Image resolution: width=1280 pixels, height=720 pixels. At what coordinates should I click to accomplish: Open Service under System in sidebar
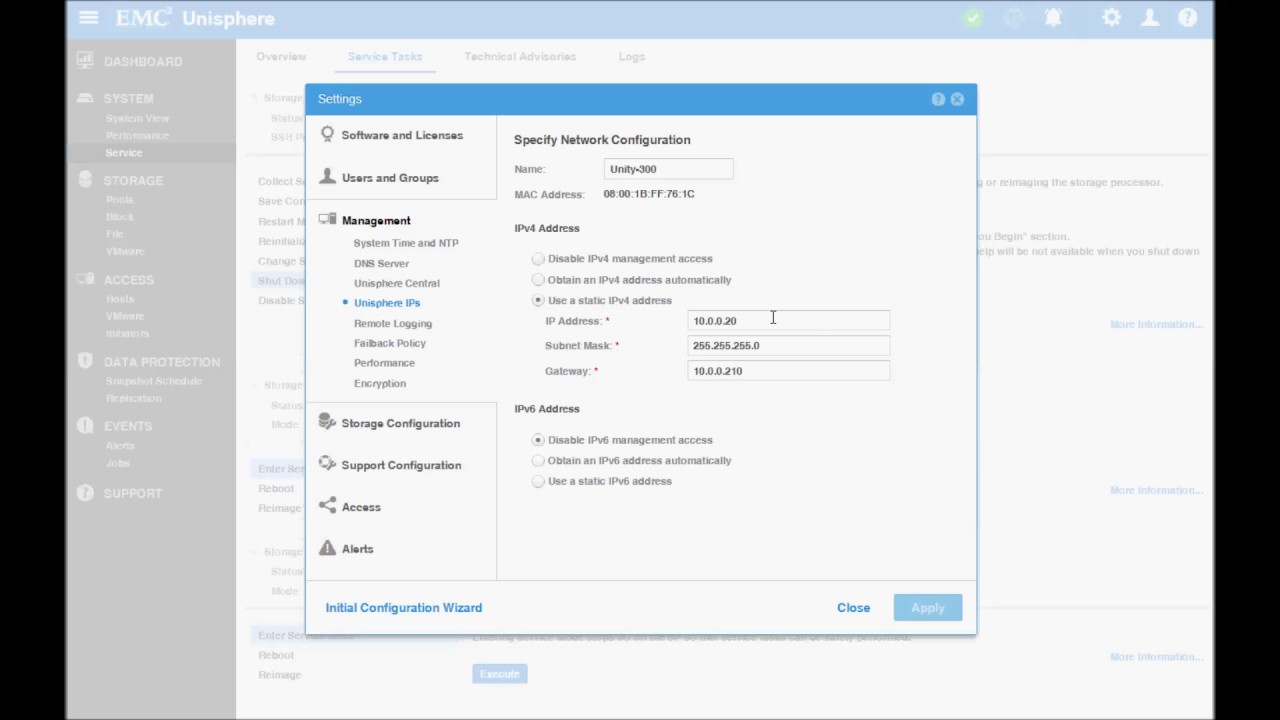[124, 153]
